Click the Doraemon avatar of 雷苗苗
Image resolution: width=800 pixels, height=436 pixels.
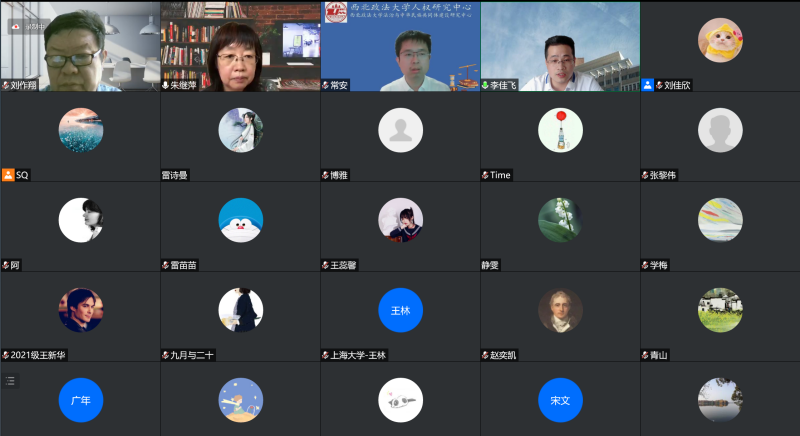240,220
